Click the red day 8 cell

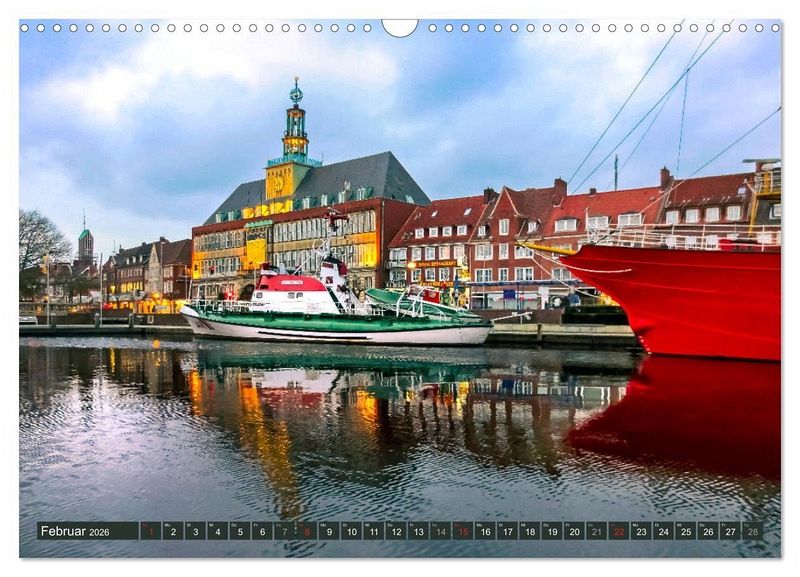tap(307, 531)
